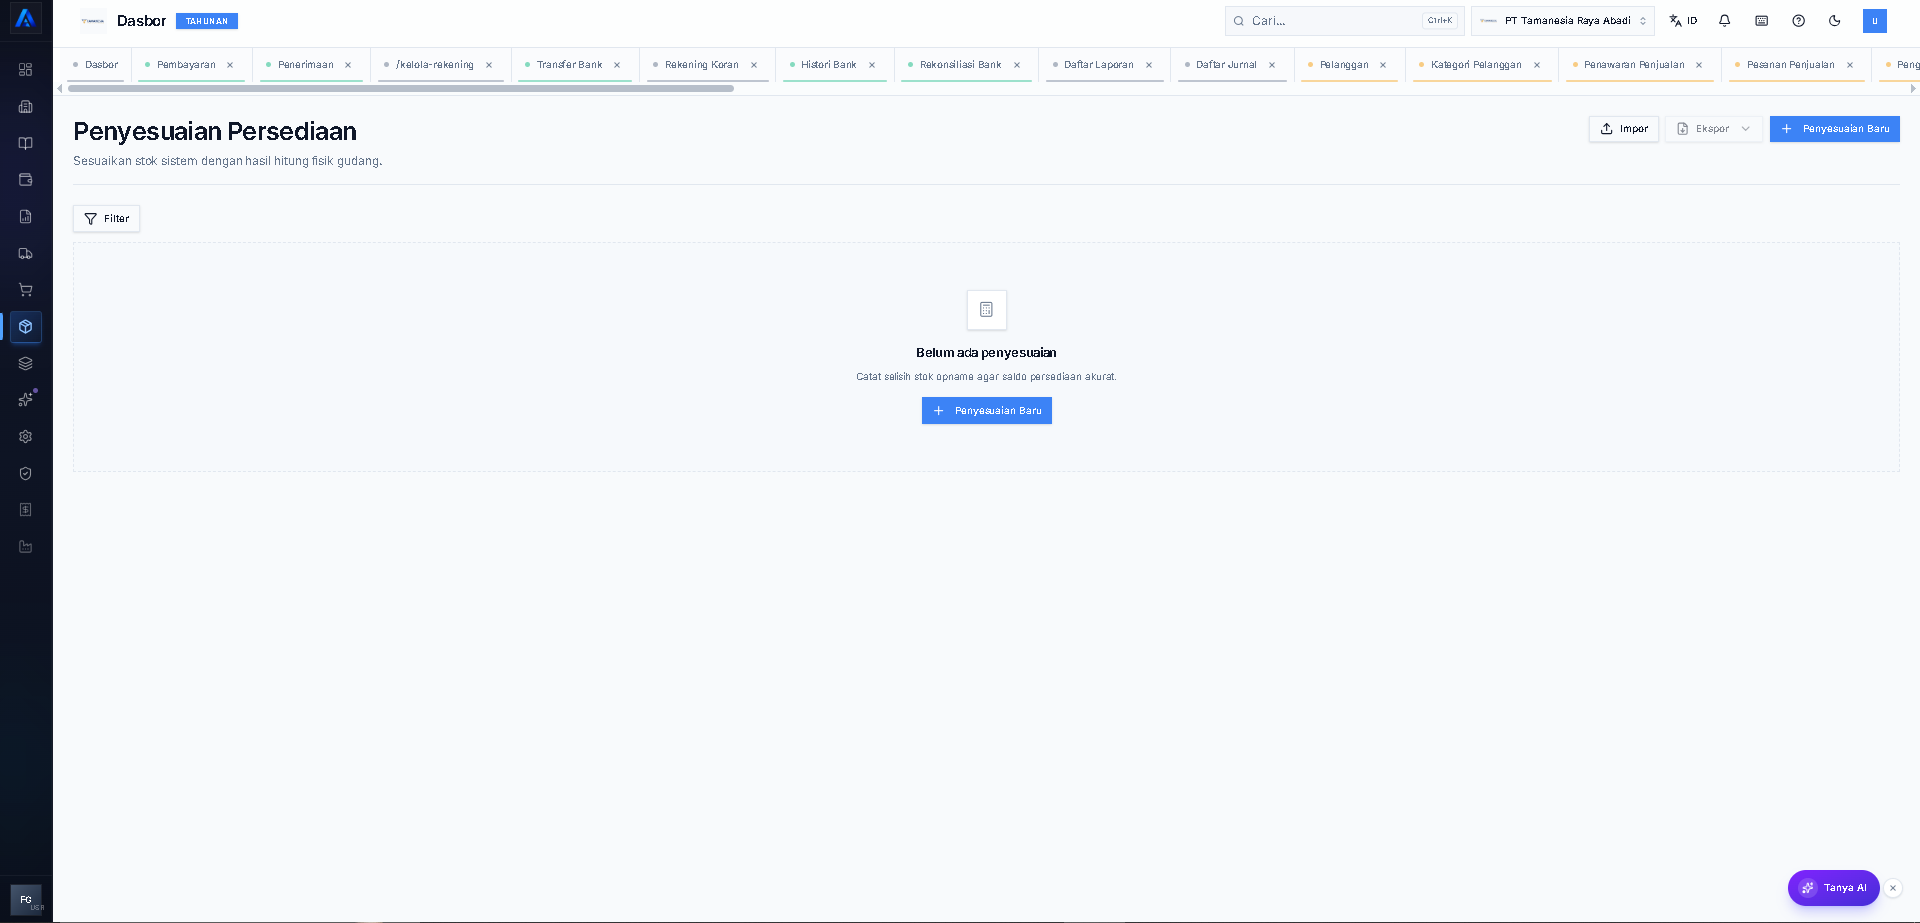This screenshot has height=923, width=1920.
Task: Open the shield check icon in sidebar
Action: 26,473
